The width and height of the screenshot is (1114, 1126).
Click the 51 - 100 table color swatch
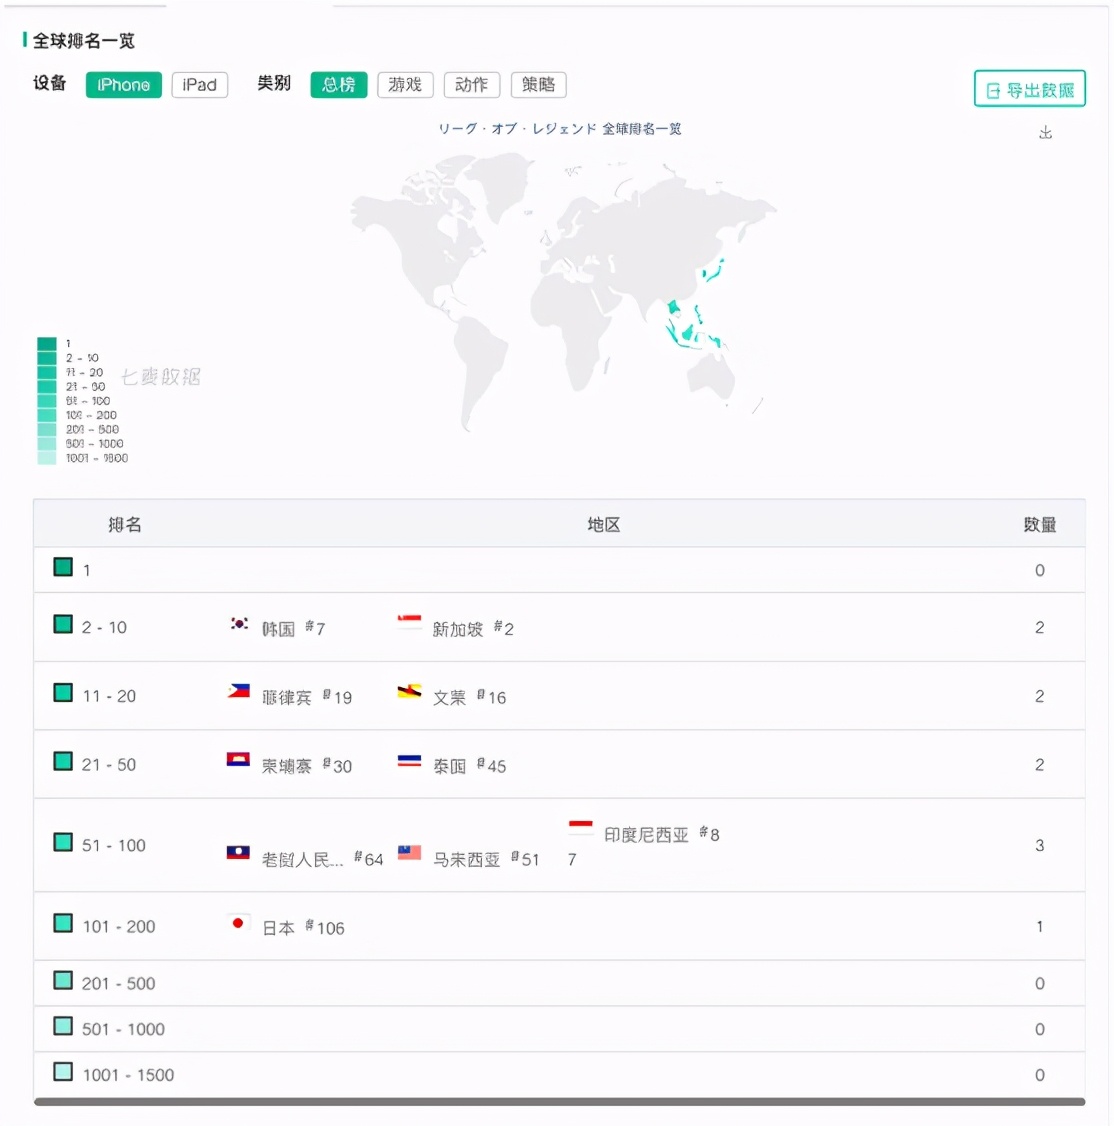[63, 842]
